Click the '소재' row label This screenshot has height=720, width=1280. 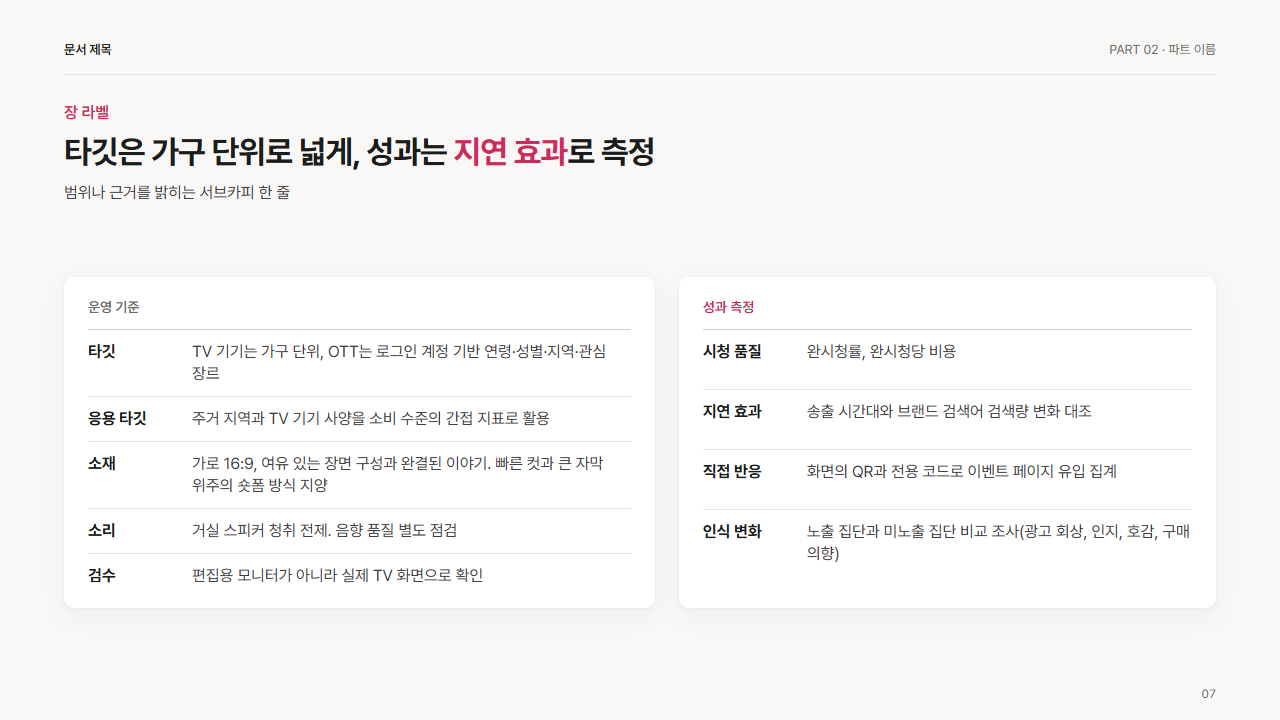pyautogui.click(x=102, y=463)
